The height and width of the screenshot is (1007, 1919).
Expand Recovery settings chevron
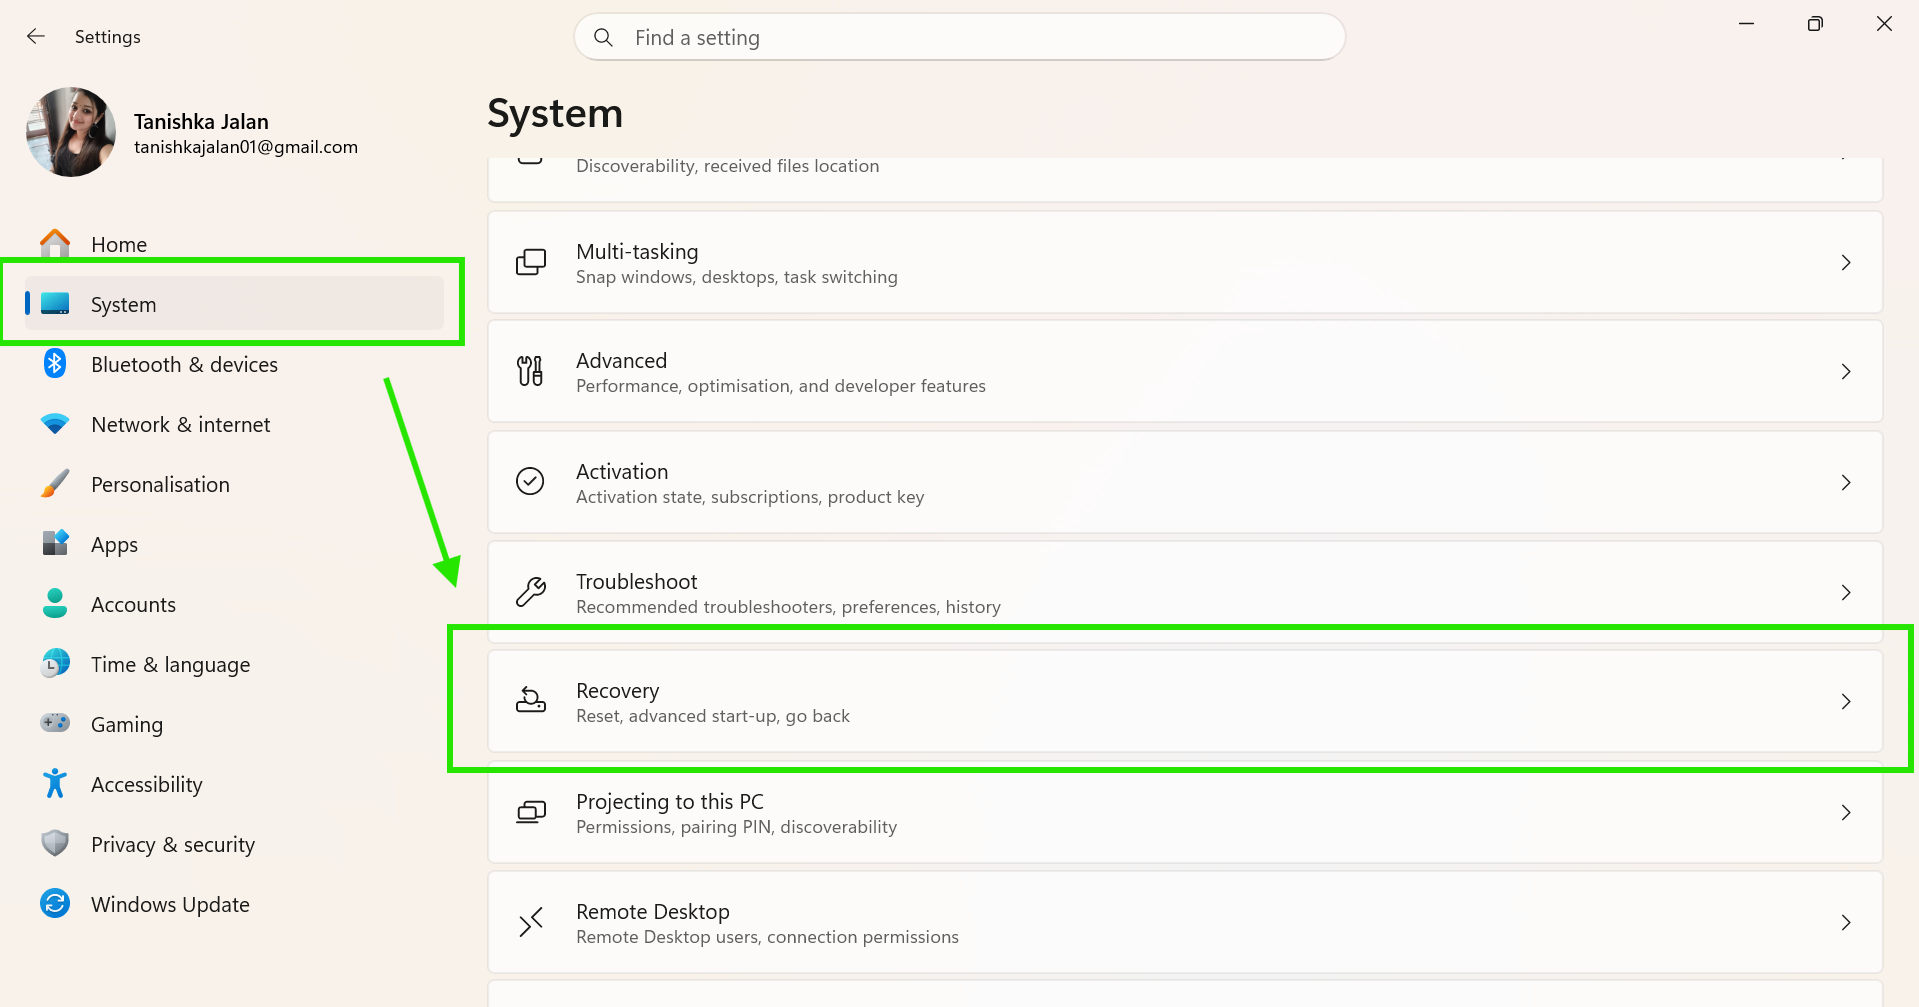(x=1846, y=701)
